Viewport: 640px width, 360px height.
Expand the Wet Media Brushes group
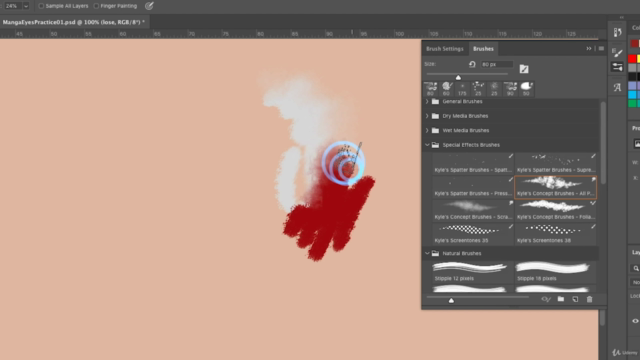click(427, 131)
